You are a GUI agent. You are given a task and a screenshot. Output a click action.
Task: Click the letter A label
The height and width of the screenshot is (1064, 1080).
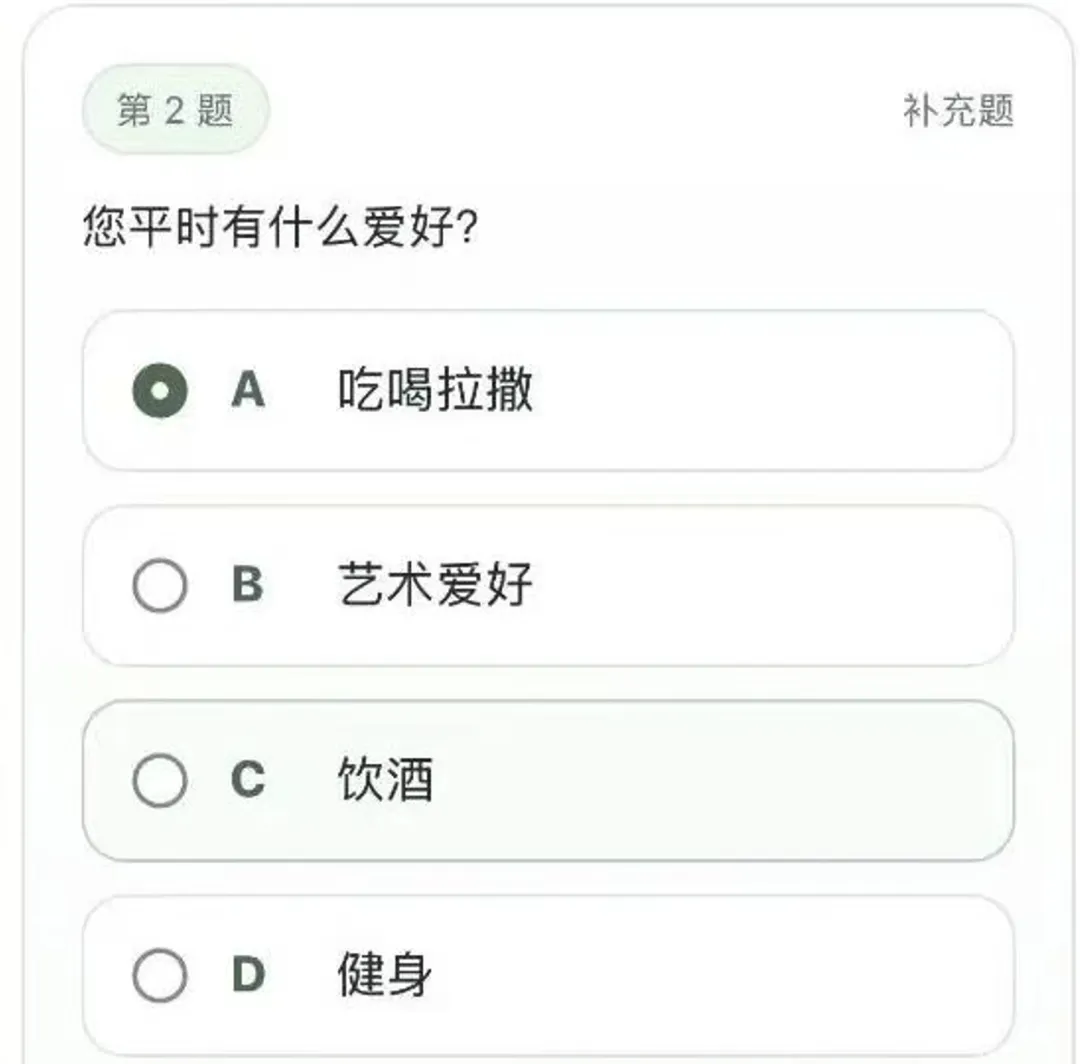point(248,391)
